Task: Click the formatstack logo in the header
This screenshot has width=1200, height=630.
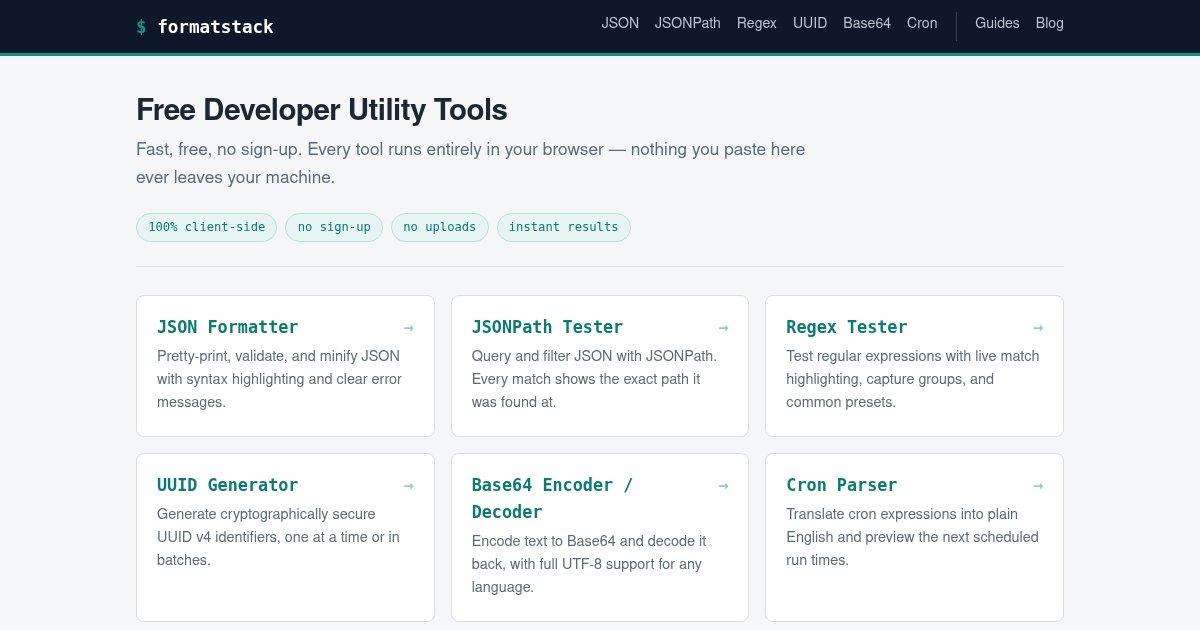Action: click(205, 27)
